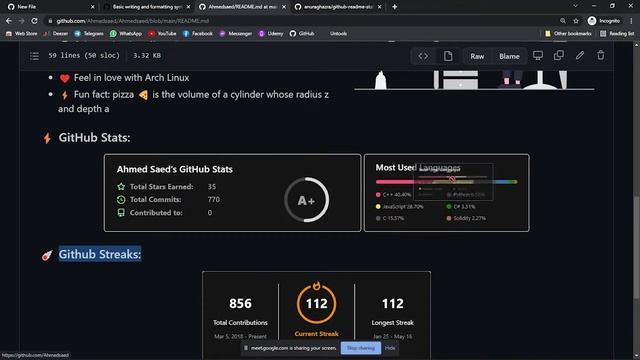Click the 112 Current Streak ring
Screen dimensions: 640x360
(316, 303)
